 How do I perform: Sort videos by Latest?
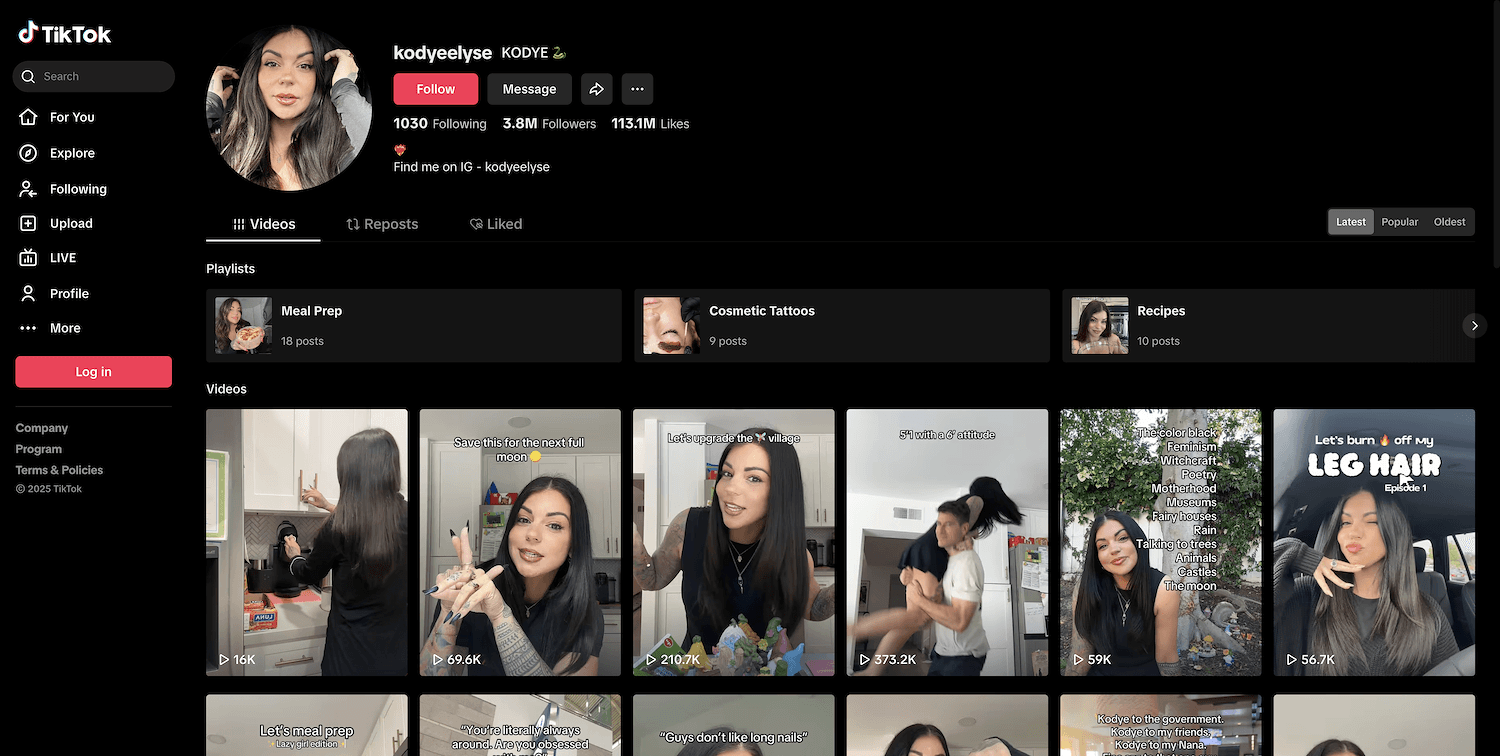[1351, 222]
